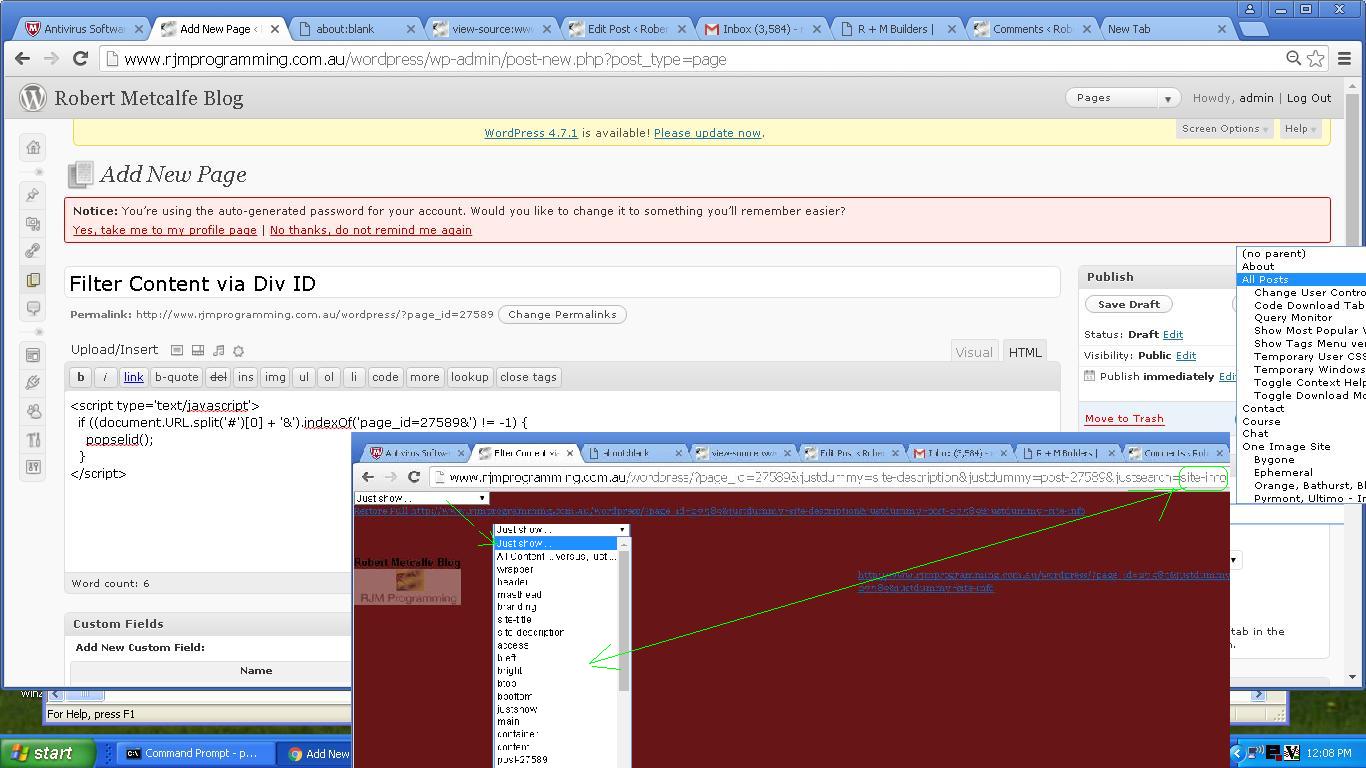Choose 'Ephemeral' in parent list
The width and height of the screenshot is (1366, 768).
(x=1283, y=472)
